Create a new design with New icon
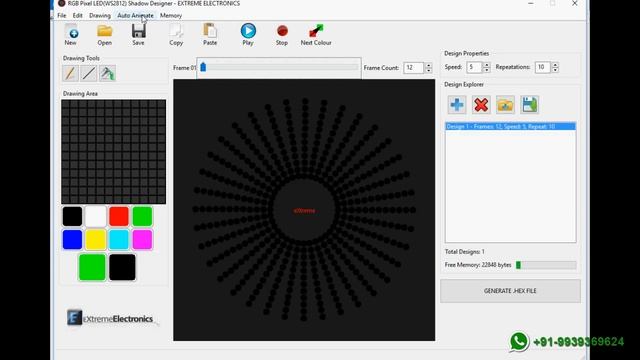 pos(71,34)
